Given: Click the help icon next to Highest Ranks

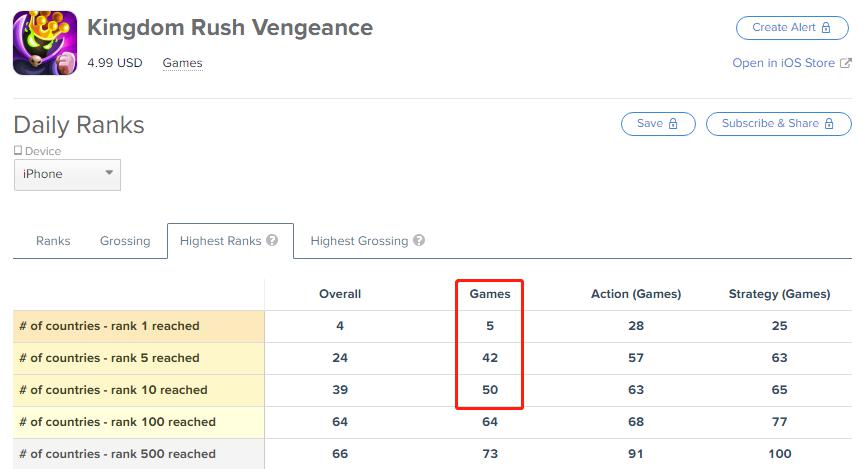Looking at the screenshot, I should click(x=272, y=240).
